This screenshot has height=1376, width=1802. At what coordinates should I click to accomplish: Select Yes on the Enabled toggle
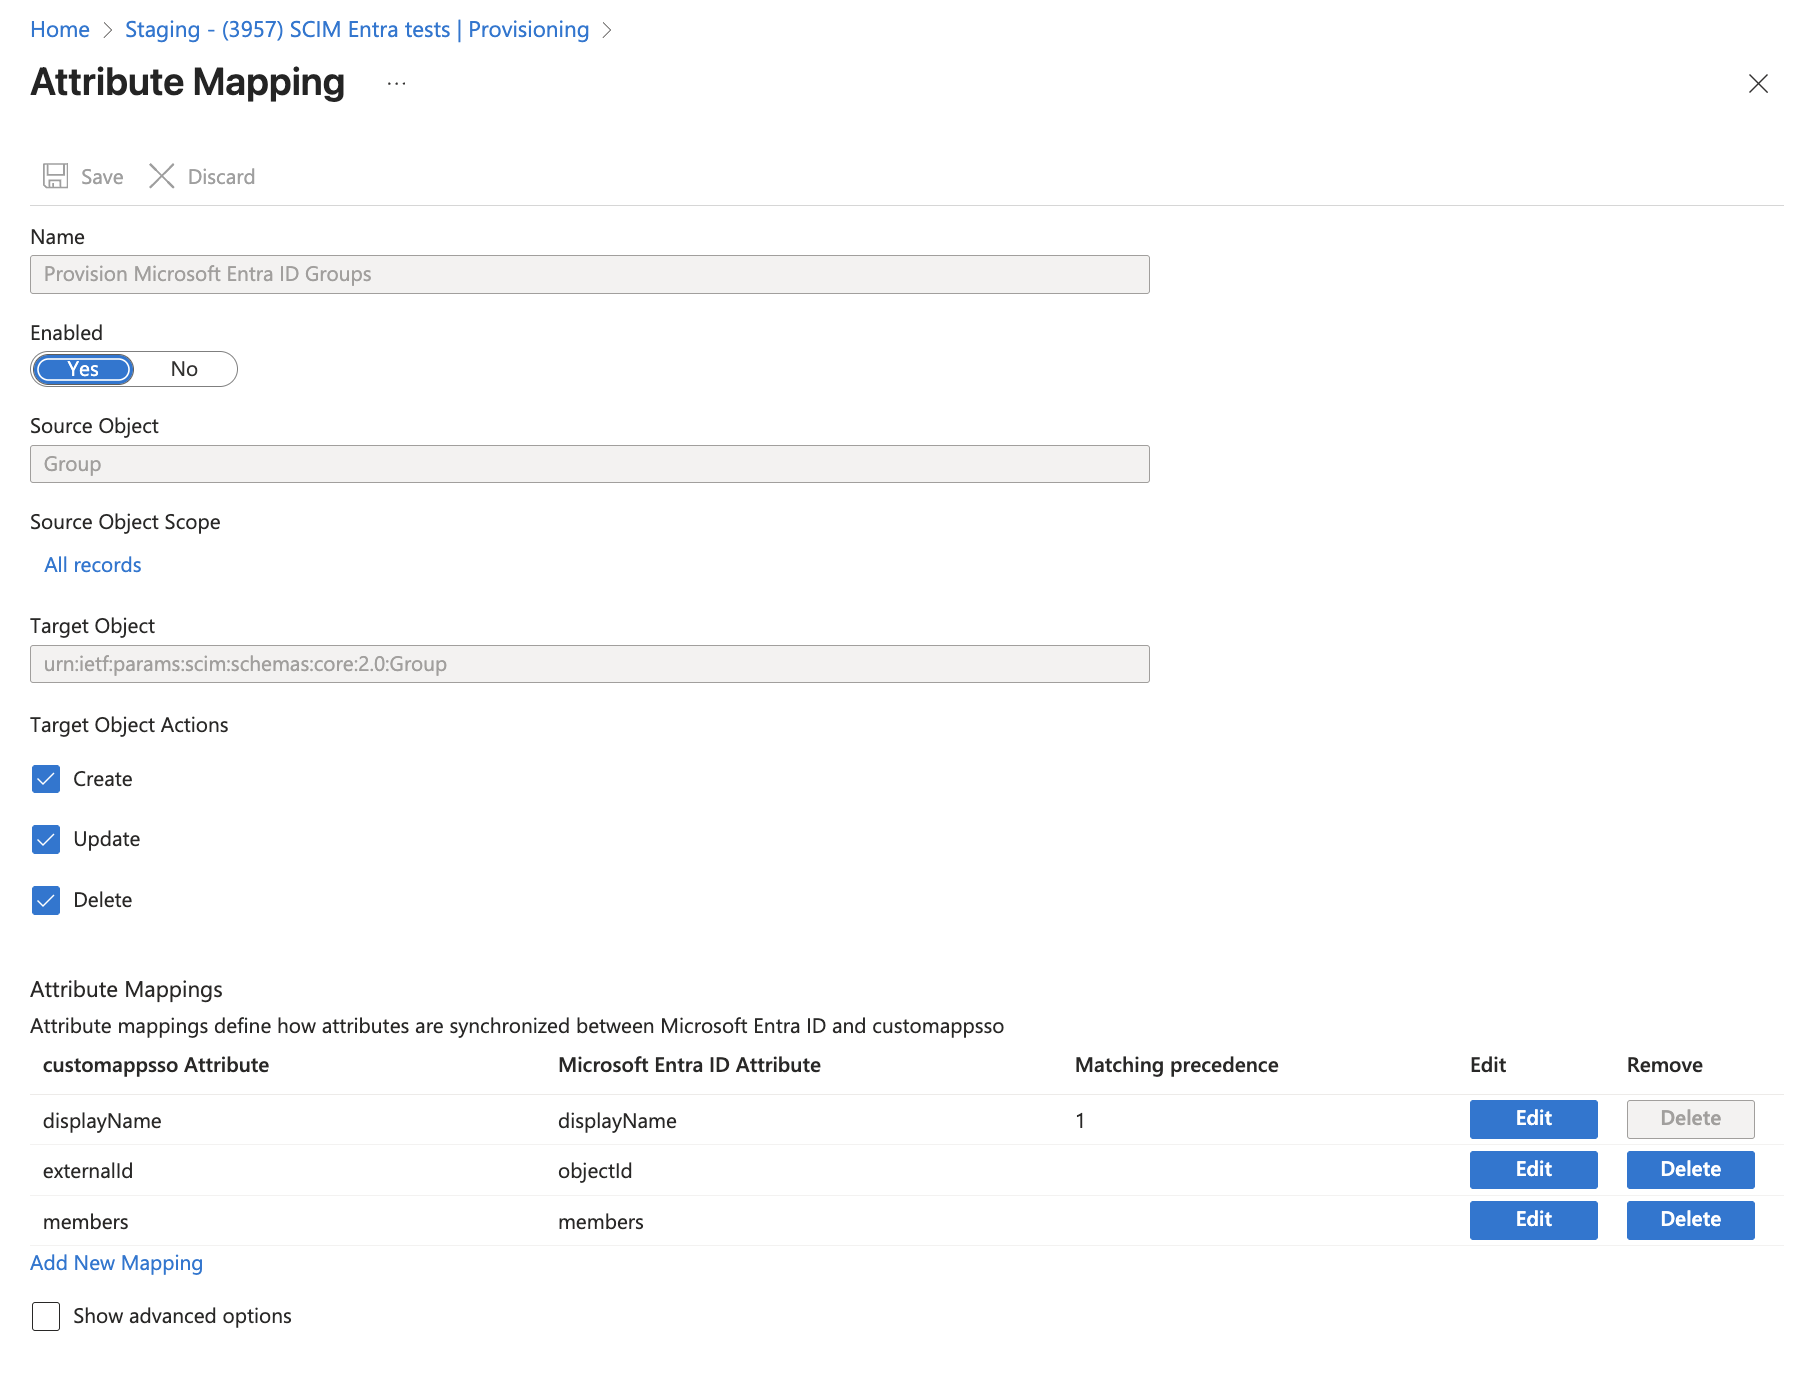(x=84, y=369)
